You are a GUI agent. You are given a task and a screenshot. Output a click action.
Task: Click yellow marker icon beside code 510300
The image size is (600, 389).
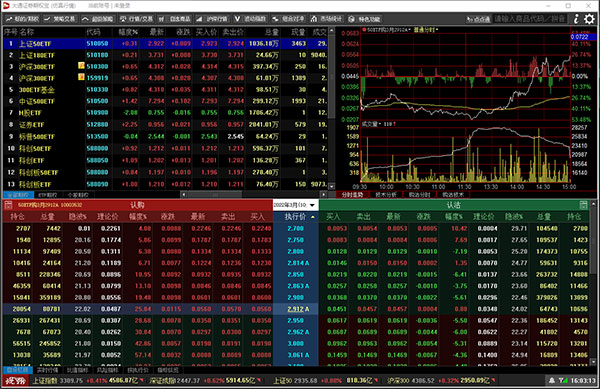(81, 66)
